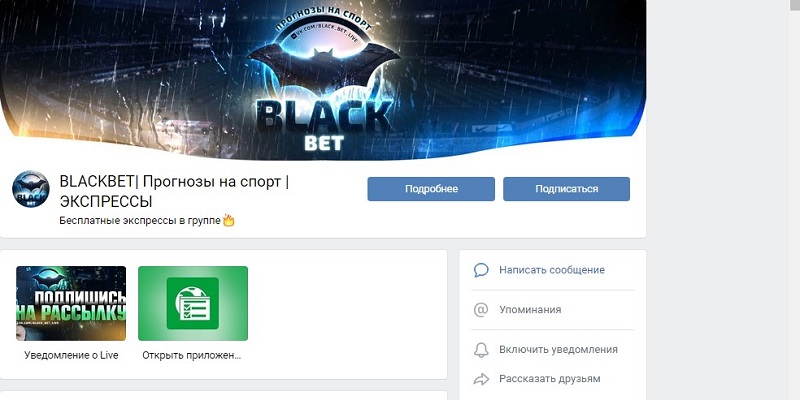The image size is (800, 400).
Task: Open the BLACKBET group avatar
Action: [x=31, y=189]
